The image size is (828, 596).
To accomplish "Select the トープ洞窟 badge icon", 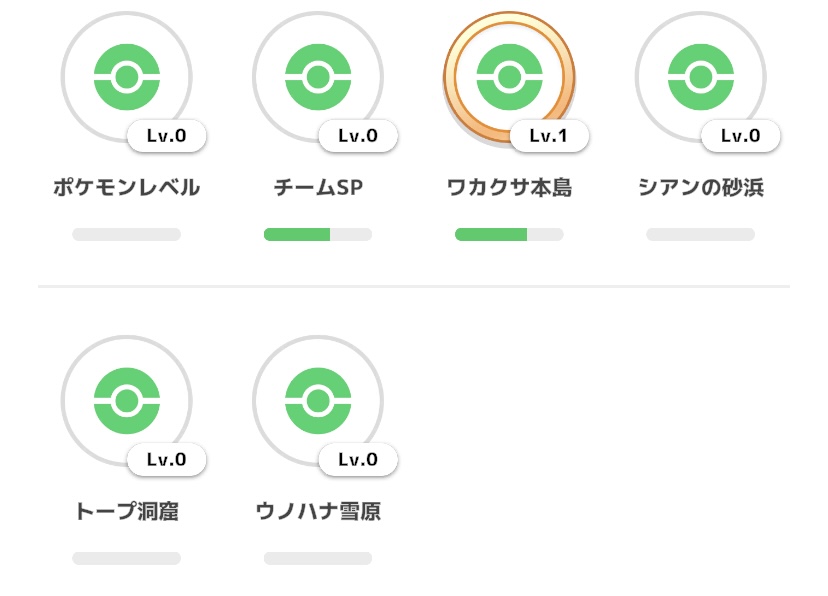I will (x=127, y=401).
